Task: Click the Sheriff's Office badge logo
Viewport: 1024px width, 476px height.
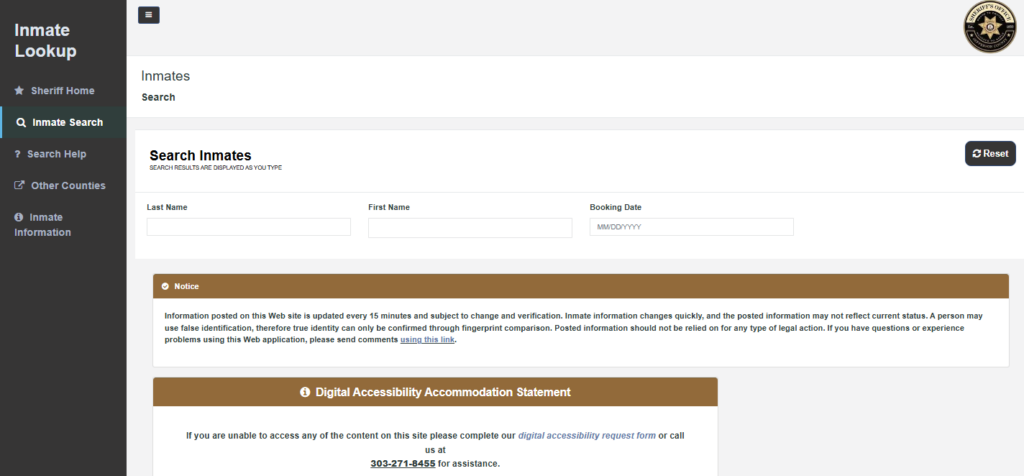Action: click(x=989, y=27)
